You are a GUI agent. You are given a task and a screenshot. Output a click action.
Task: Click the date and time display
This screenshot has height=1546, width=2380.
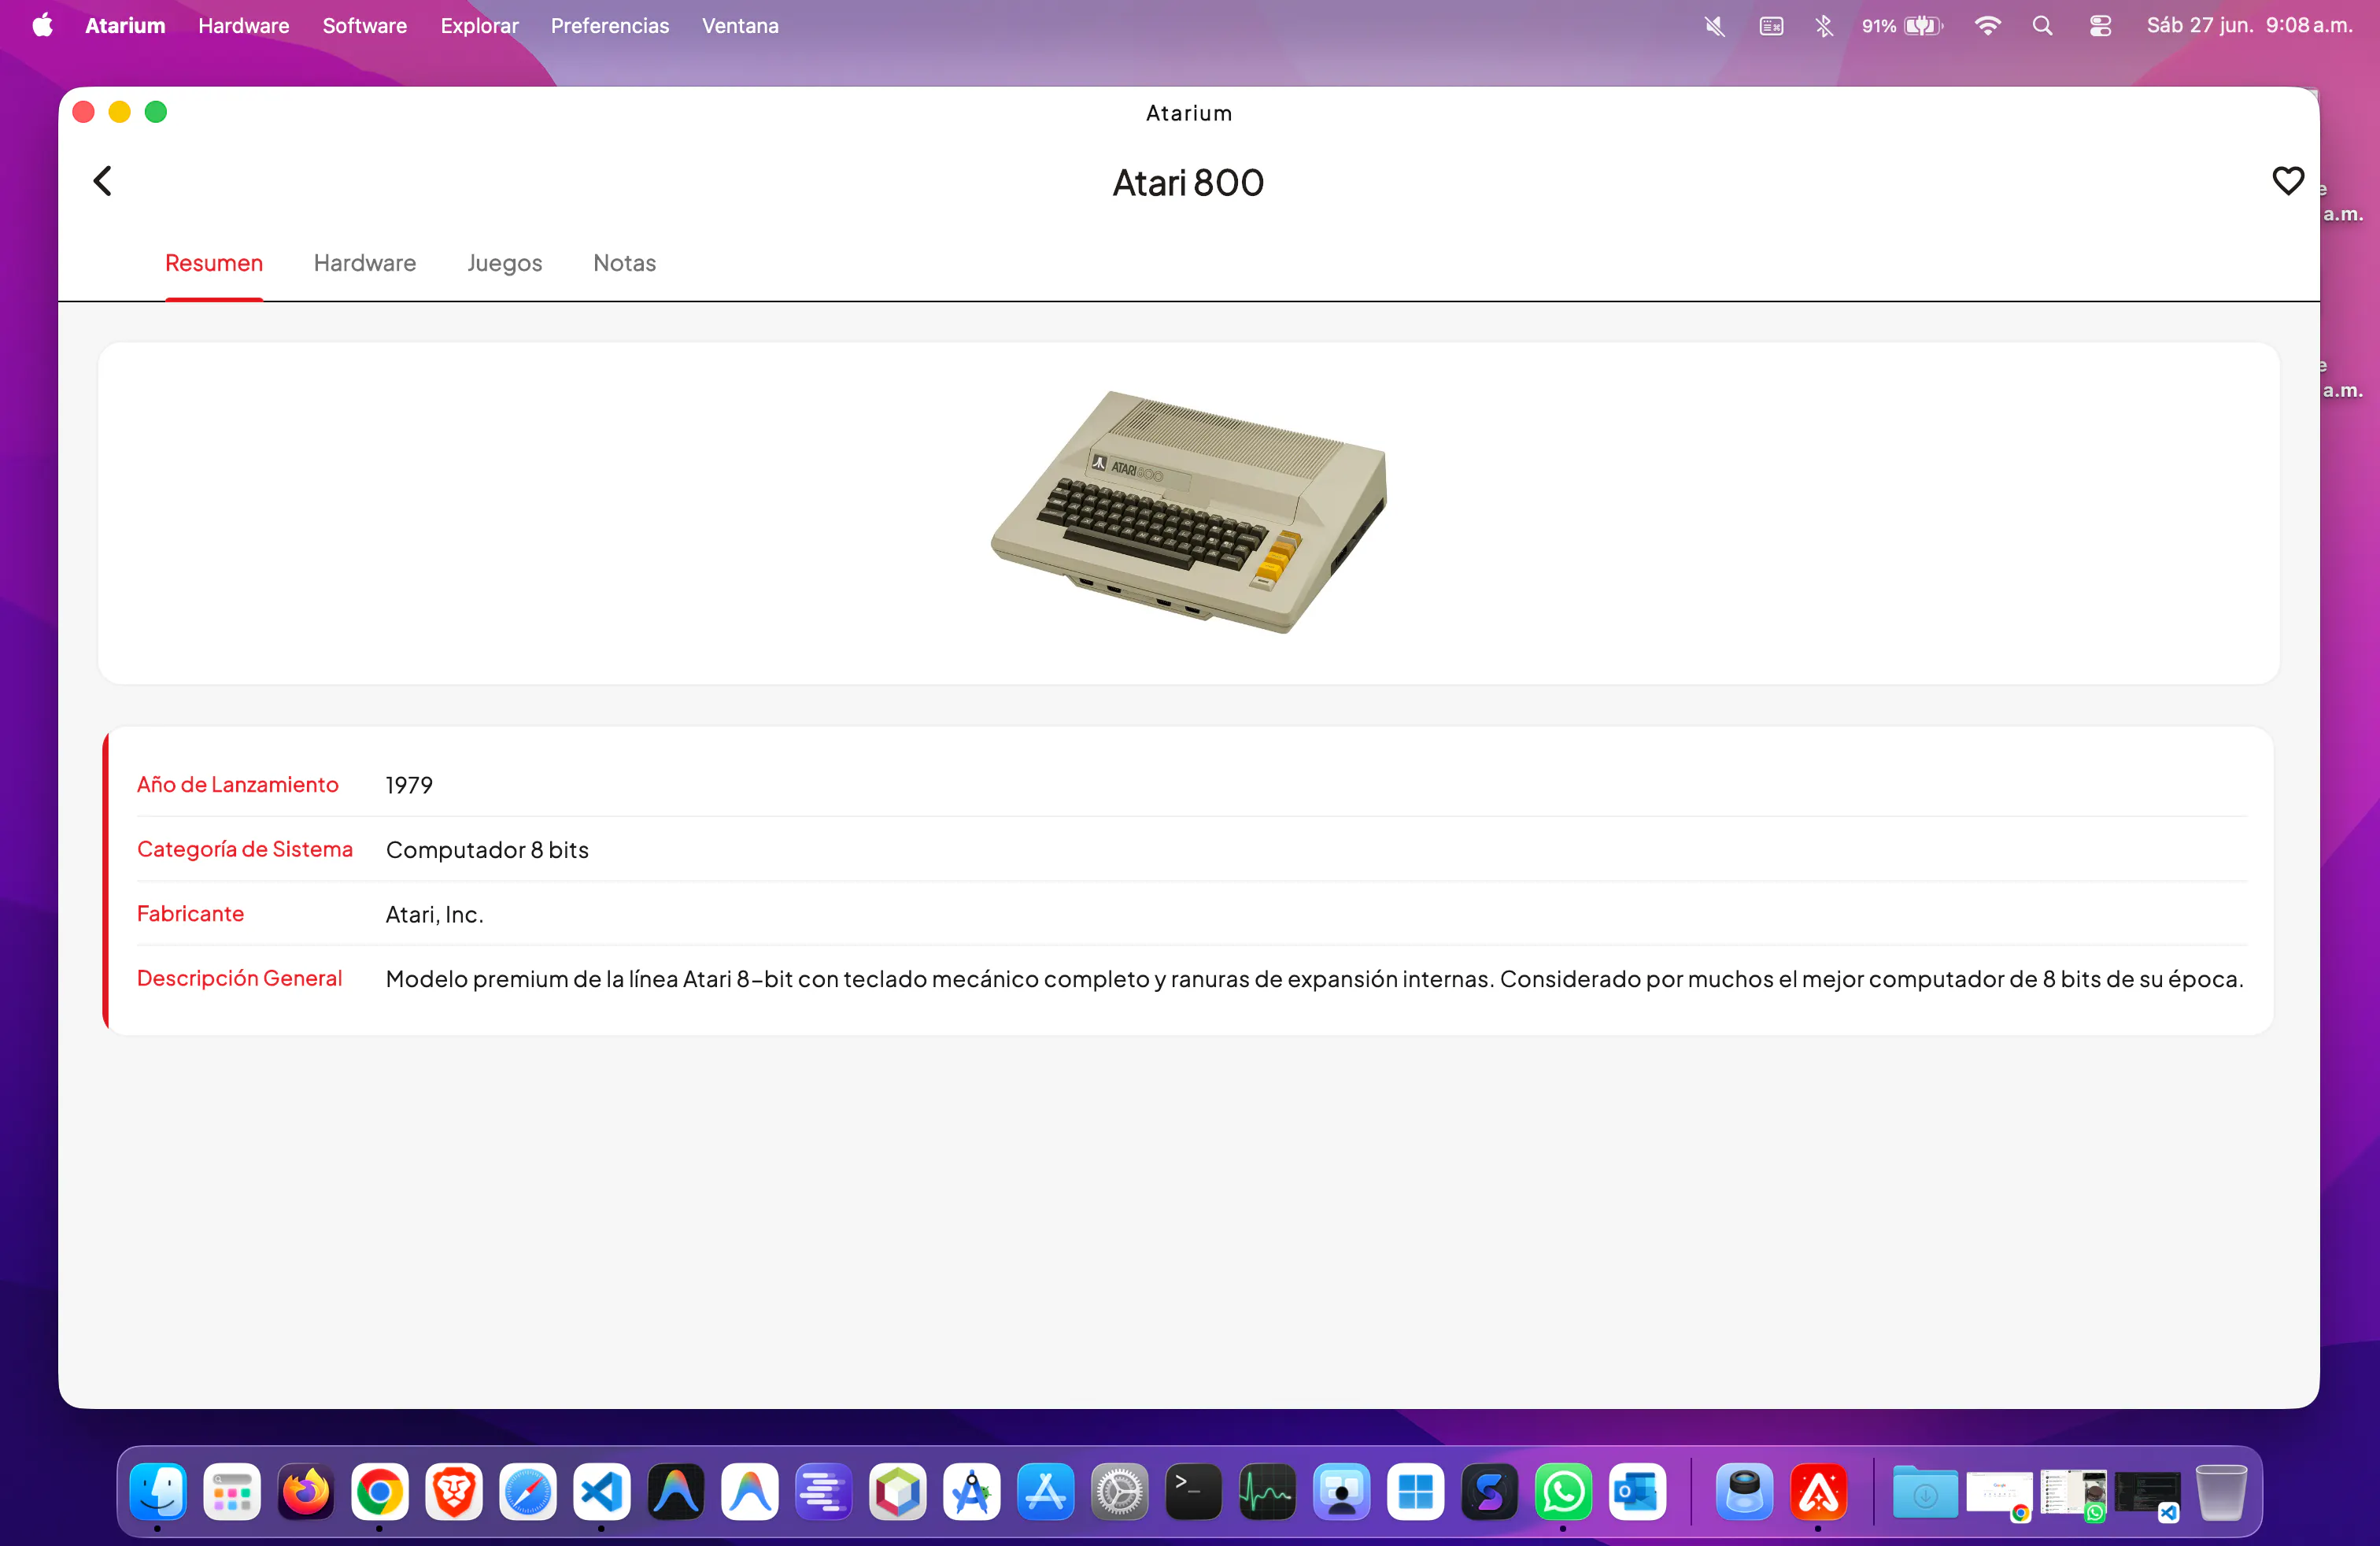click(x=2250, y=25)
